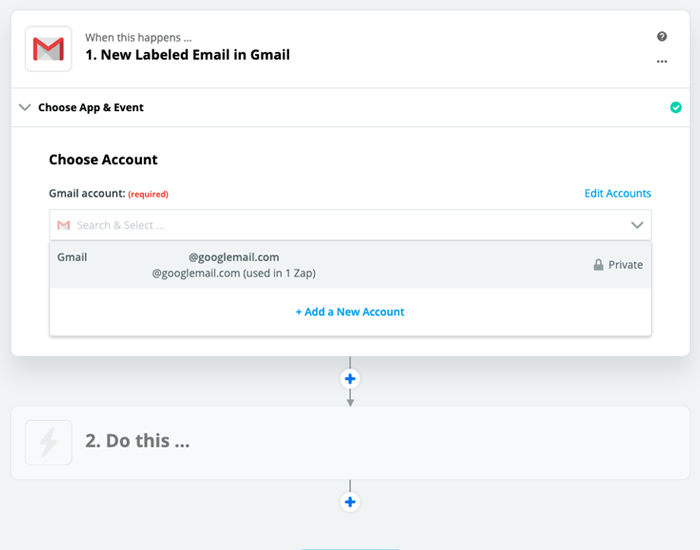700x550 pixels.
Task: Click the green completed checkmark icon
Action: click(x=676, y=107)
